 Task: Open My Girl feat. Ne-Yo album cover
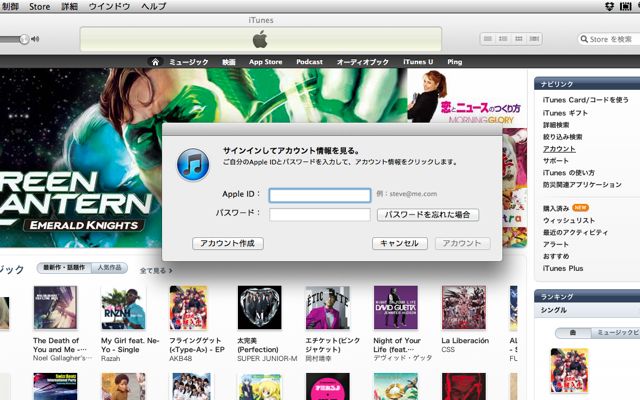[x=123, y=307]
